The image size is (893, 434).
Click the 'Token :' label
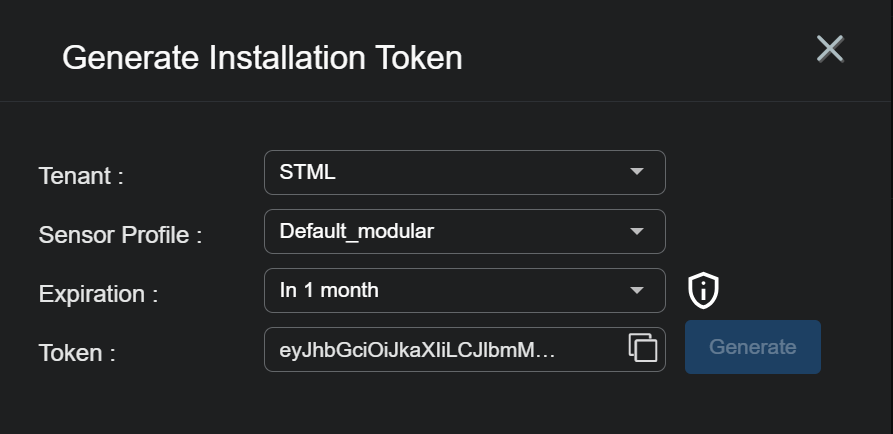[x=77, y=353]
